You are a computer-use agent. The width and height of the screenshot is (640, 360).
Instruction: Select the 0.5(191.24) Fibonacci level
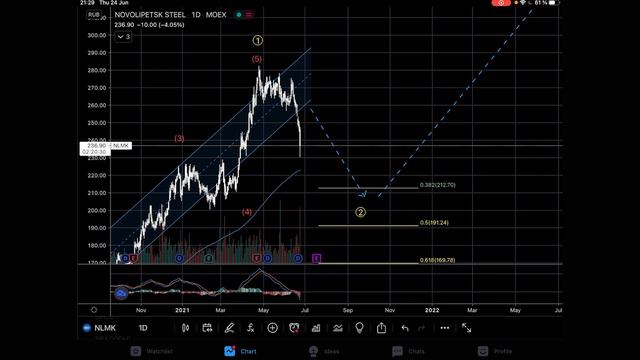[434, 222]
